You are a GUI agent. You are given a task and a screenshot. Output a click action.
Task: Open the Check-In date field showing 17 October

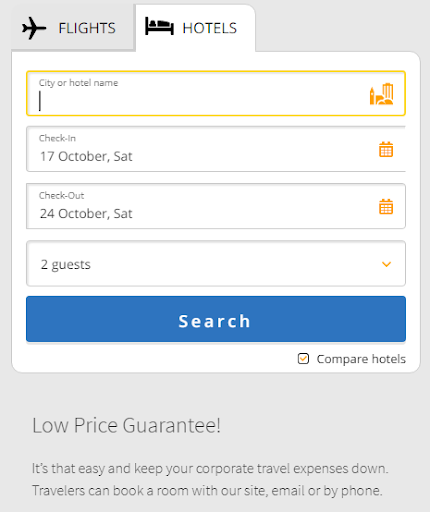(x=216, y=149)
